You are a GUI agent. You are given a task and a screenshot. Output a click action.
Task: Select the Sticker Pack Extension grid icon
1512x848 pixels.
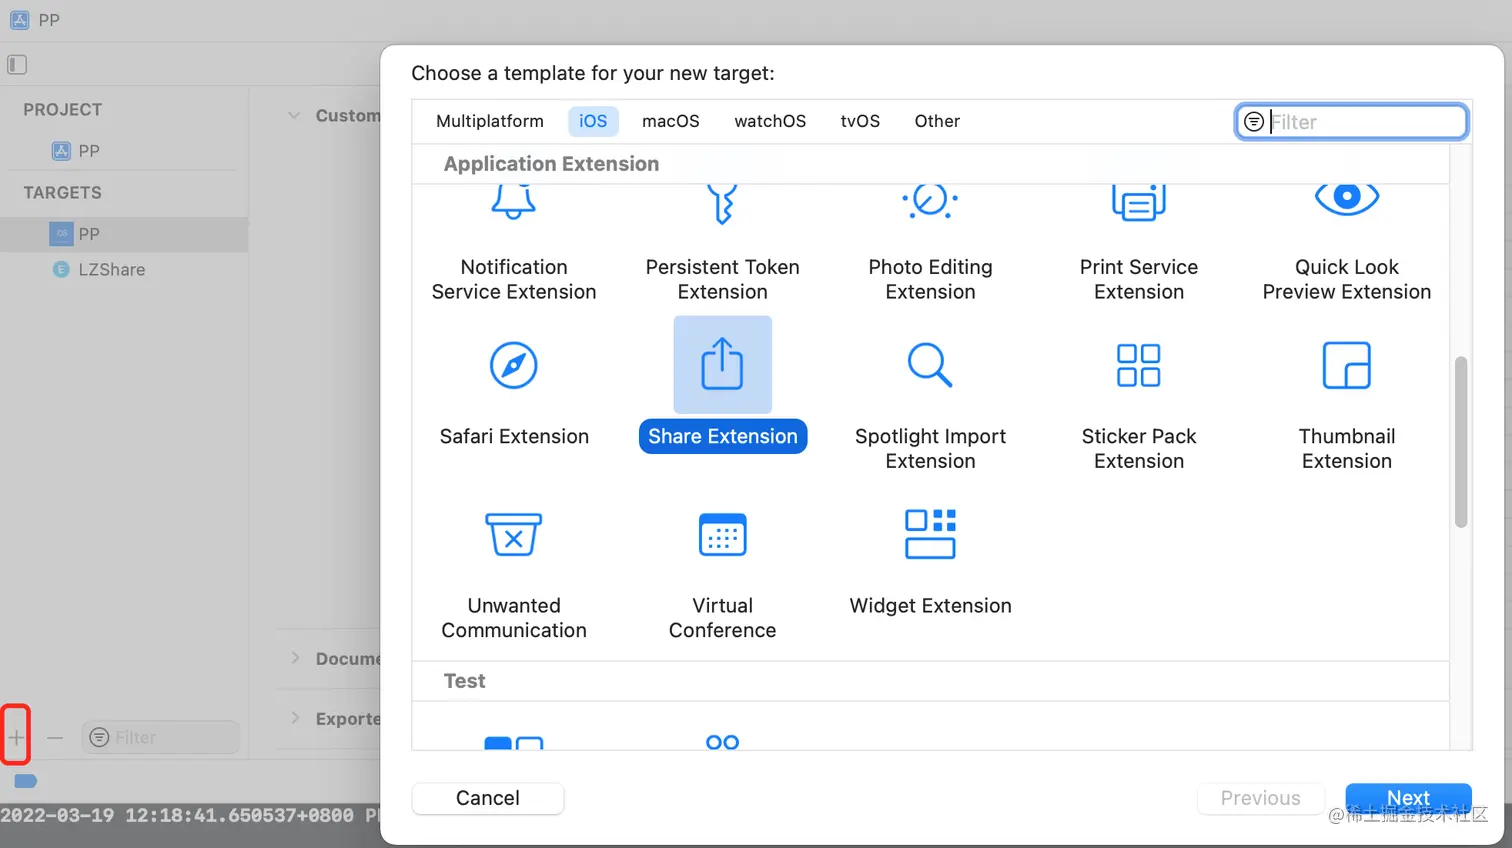coord(1139,365)
